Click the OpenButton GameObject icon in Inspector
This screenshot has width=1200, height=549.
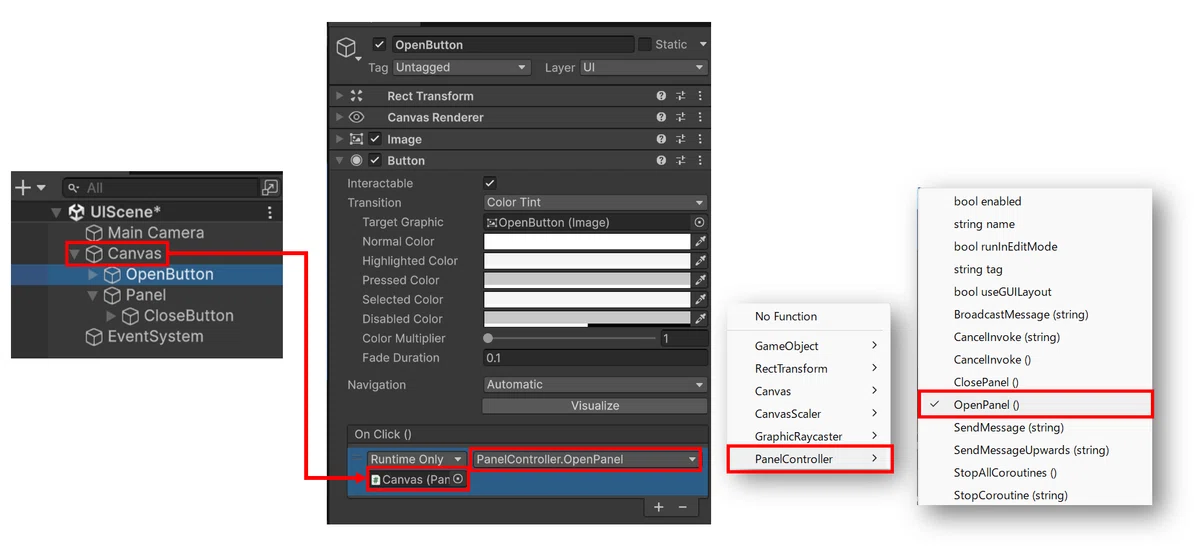pyautogui.click(x=346, y=48)
